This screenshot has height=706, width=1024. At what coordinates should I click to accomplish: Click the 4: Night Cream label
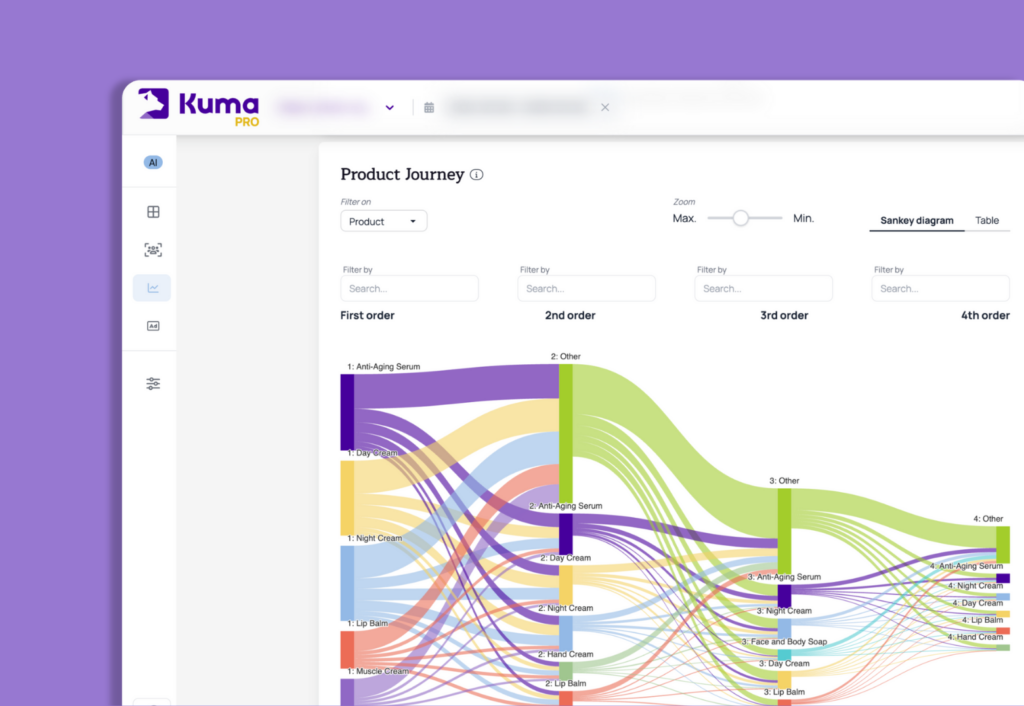pyautogui.click(x=975, y=586)
